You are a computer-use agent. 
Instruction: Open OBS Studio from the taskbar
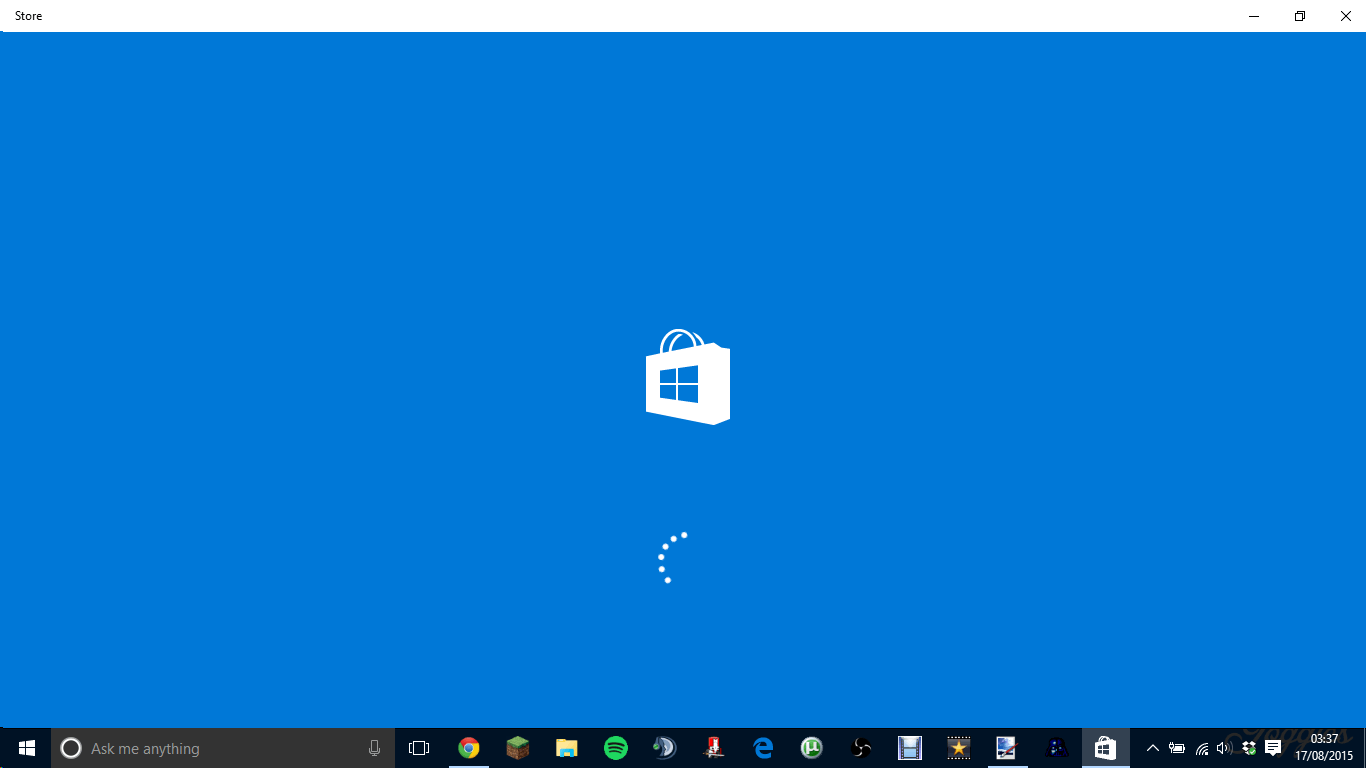pos(861,748)
